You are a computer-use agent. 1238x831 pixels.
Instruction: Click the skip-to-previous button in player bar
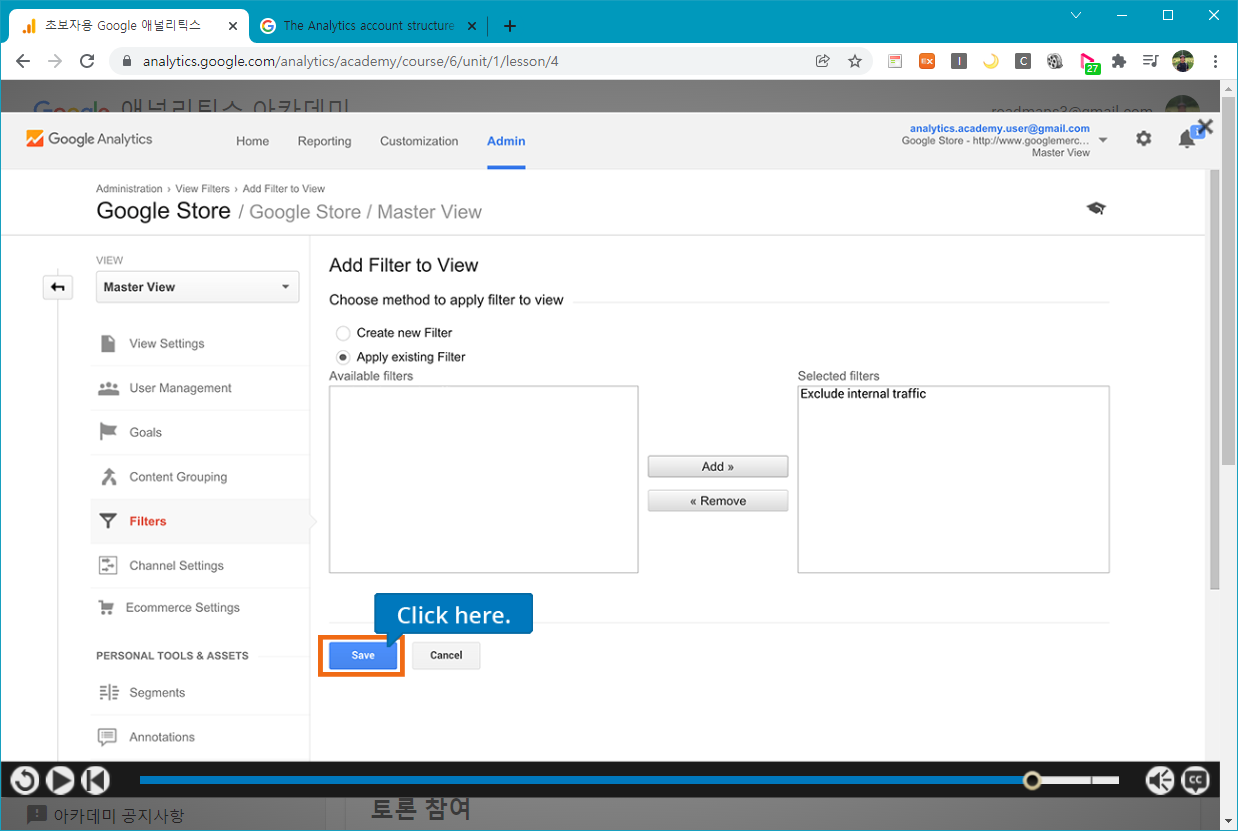[x=94, y=780]
